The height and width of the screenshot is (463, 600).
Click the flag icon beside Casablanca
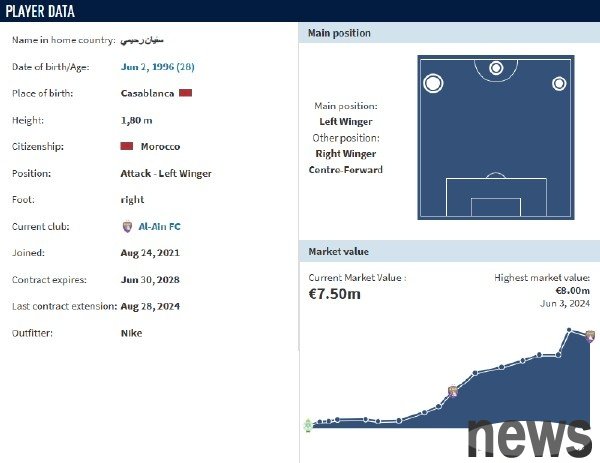pyautogui.click(x=185, y=93)
